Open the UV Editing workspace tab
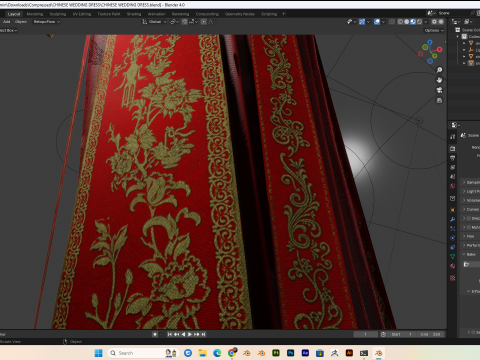480x360 pixels. pyautogui.click(x=82, y=14)
